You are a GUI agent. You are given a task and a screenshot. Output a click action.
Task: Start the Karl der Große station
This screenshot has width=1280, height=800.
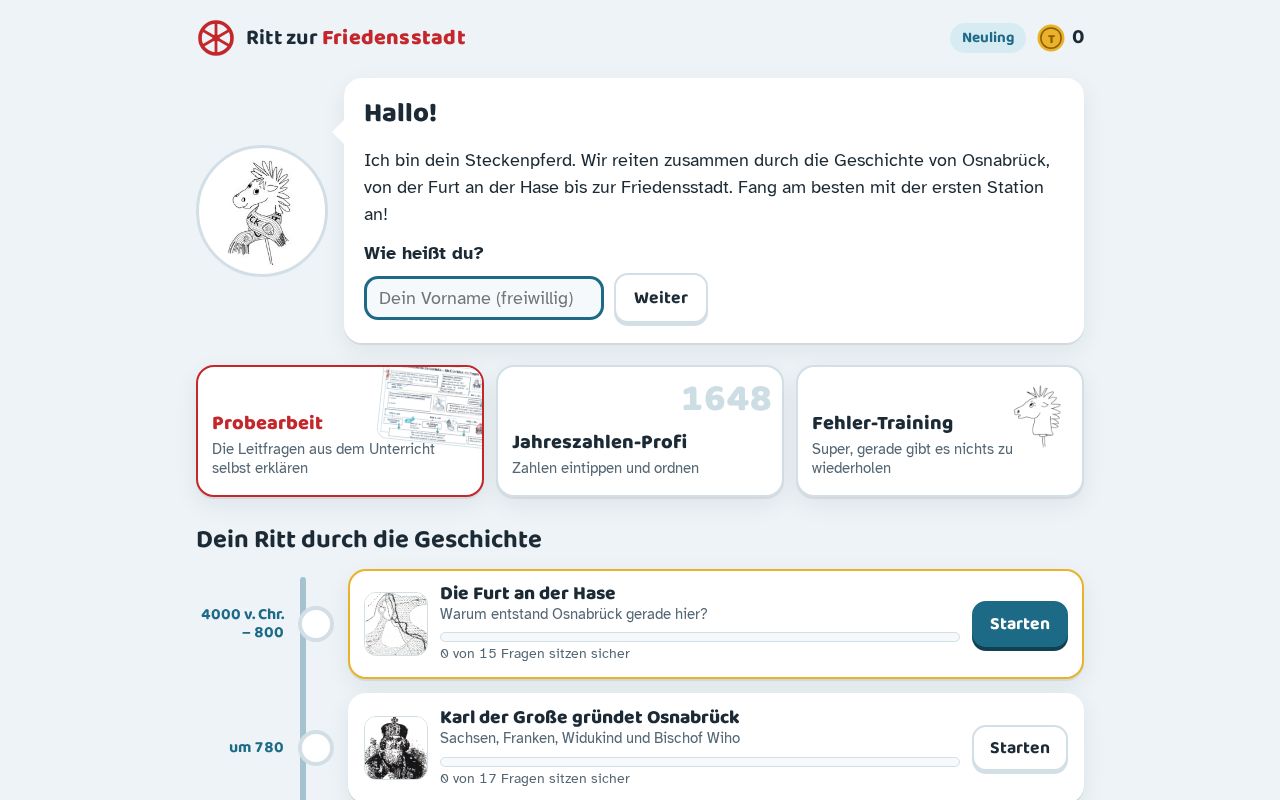point(1020,748)
